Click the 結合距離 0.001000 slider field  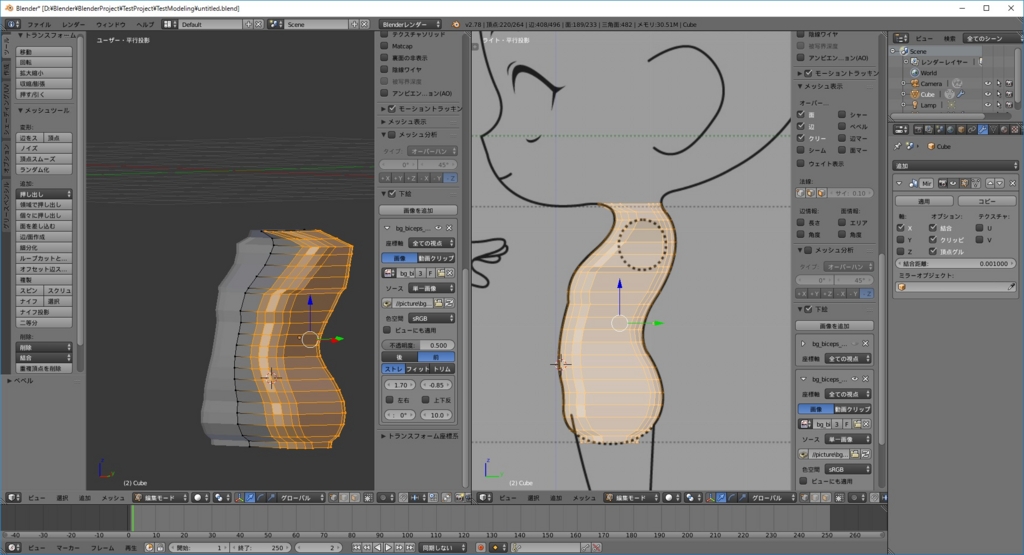[x=955, y=263]
